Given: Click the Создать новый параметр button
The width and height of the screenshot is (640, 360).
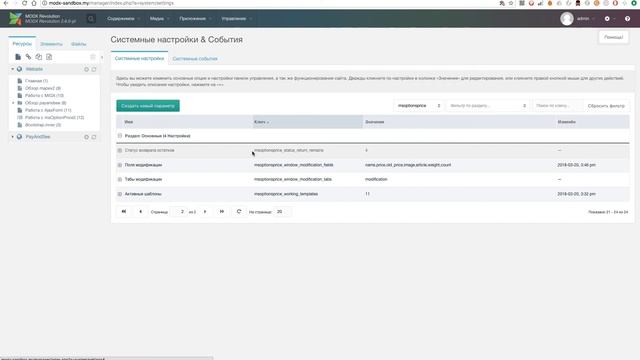Looking at the screenshot, I should click(x=148, y=106).
